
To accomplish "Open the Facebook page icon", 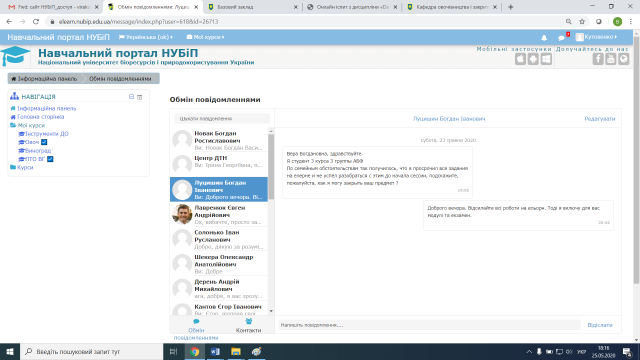I will coord(598,59).
